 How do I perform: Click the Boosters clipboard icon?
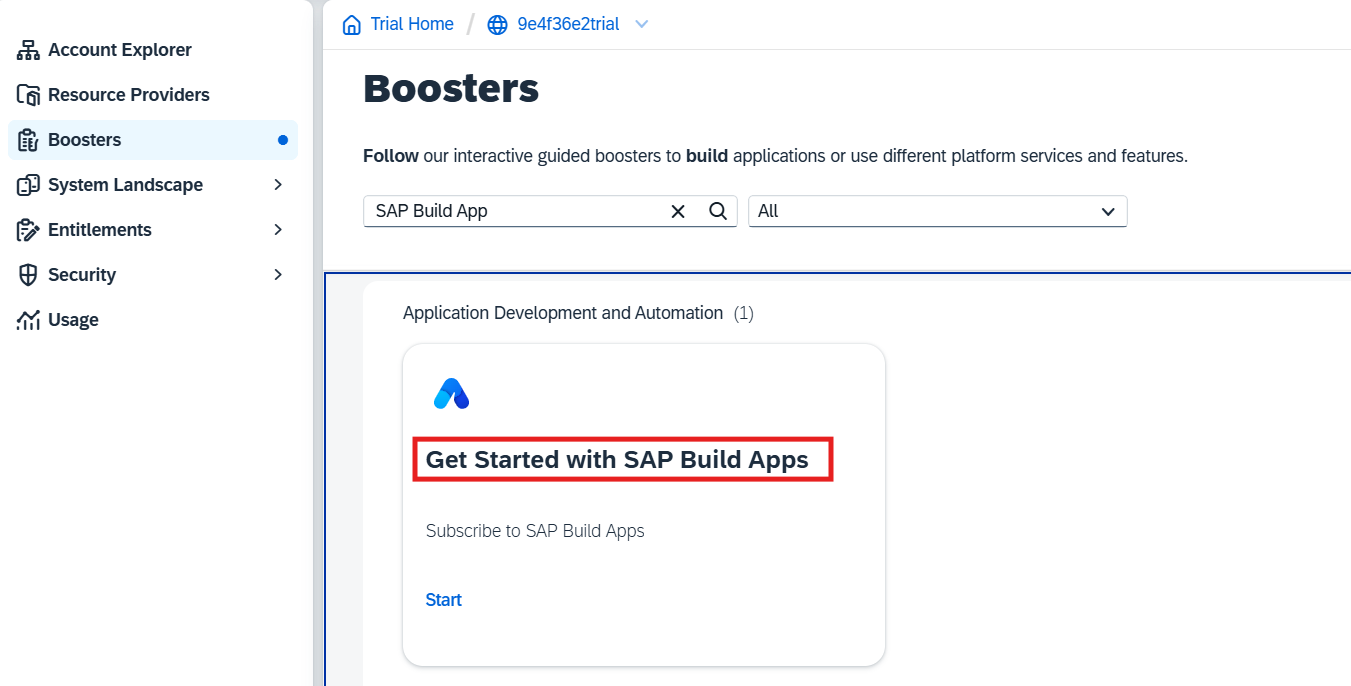point(28,140)
